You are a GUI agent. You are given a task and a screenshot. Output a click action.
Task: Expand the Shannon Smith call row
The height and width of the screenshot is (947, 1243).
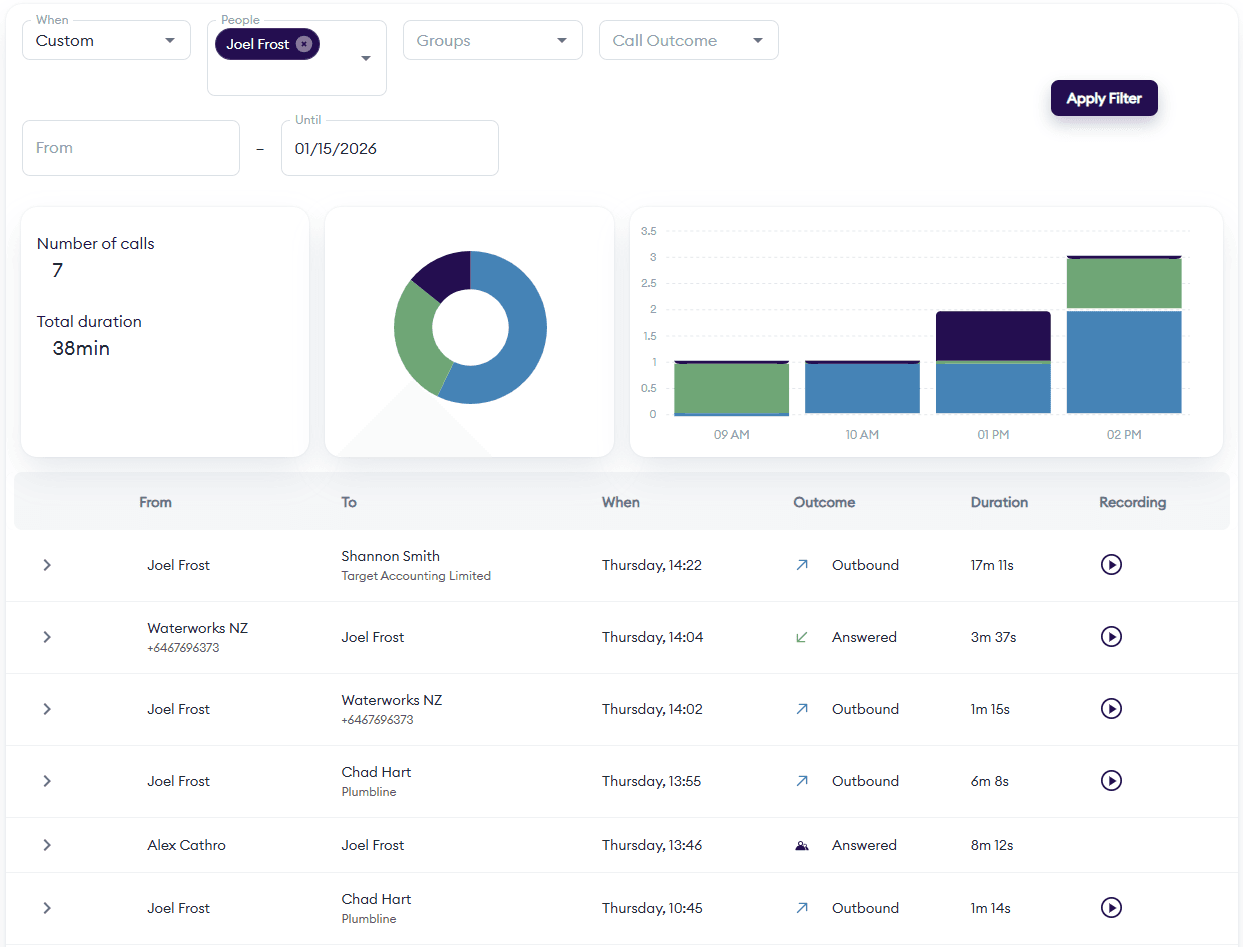(x=47, y=565)
